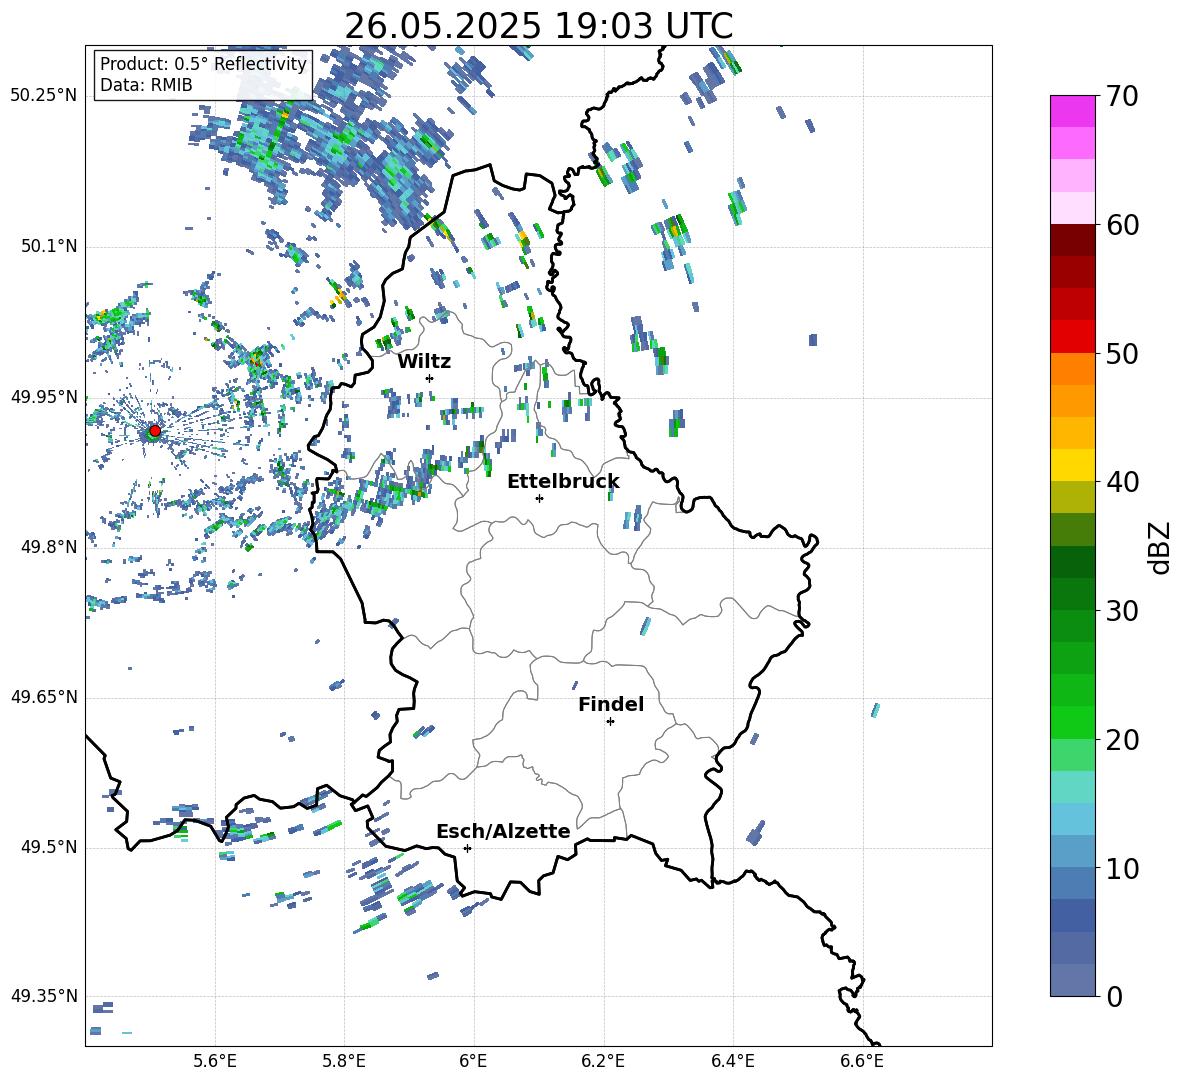Click the 49.5°N latitude label
Screen dimensions: 1184x1081
coord(48,847)
